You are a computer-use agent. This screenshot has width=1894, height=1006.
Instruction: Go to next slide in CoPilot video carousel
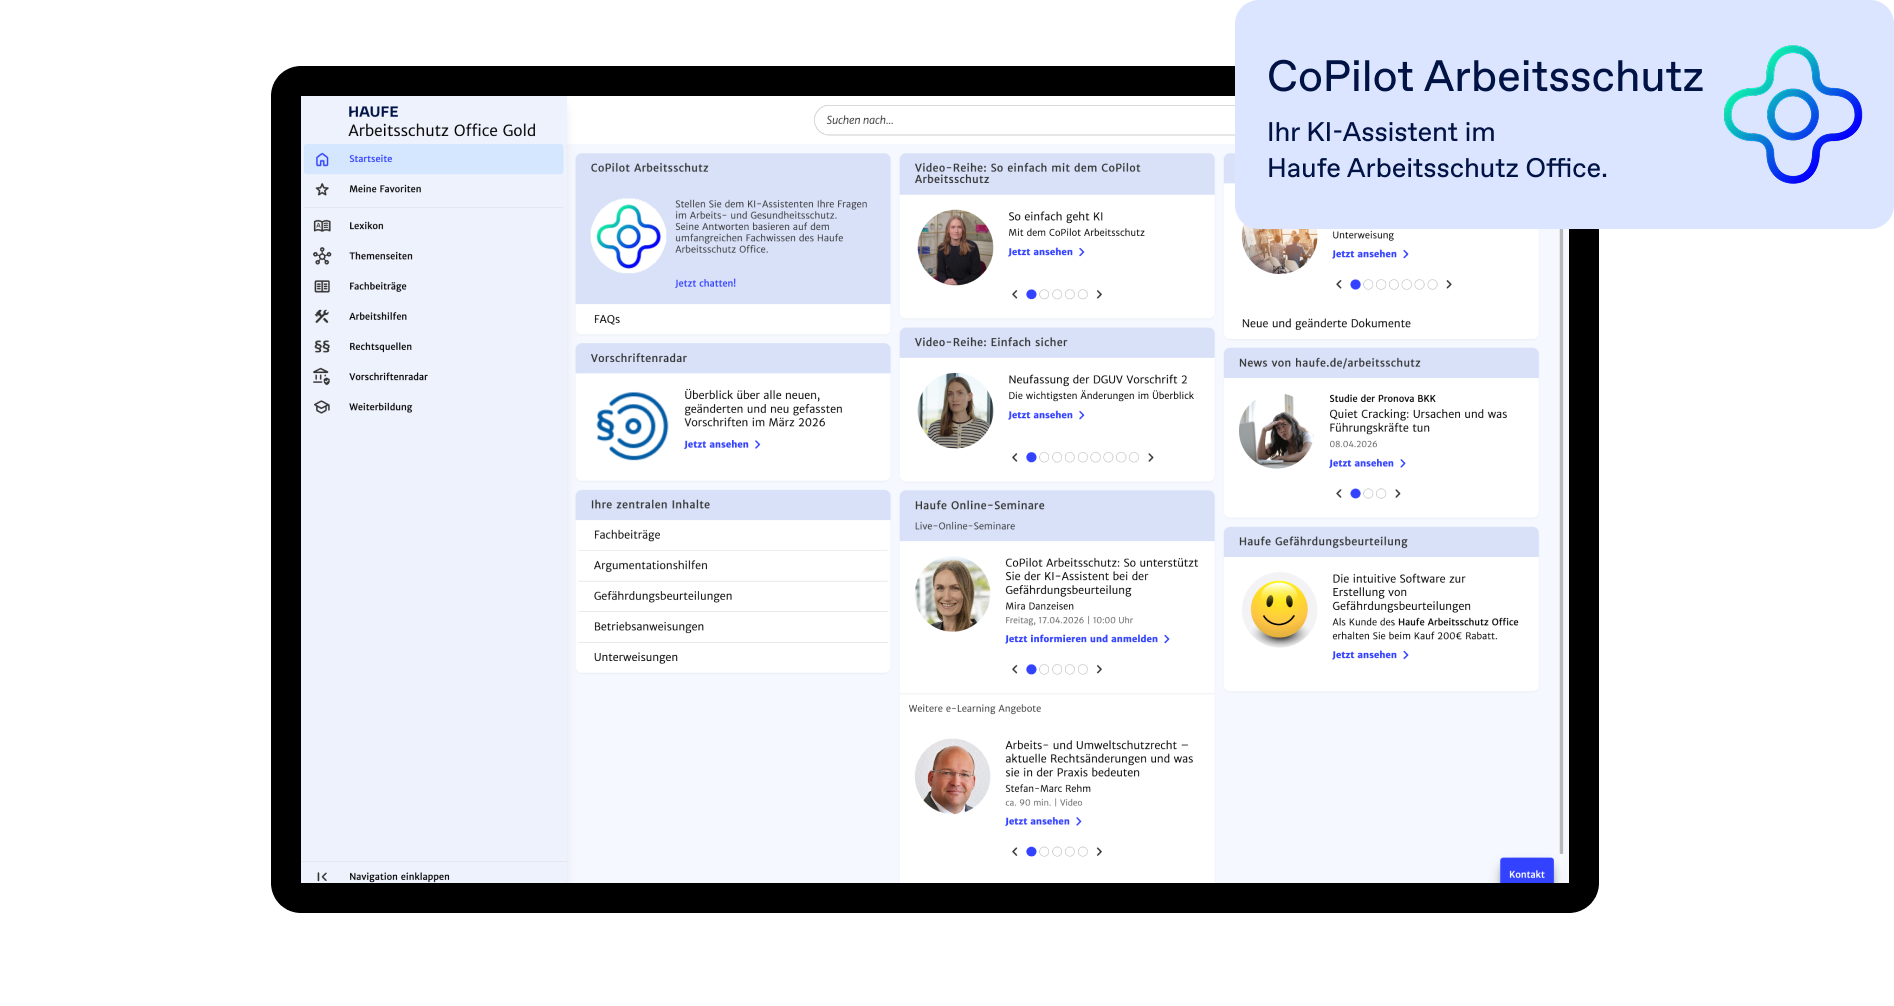[x=1099, y=294]
